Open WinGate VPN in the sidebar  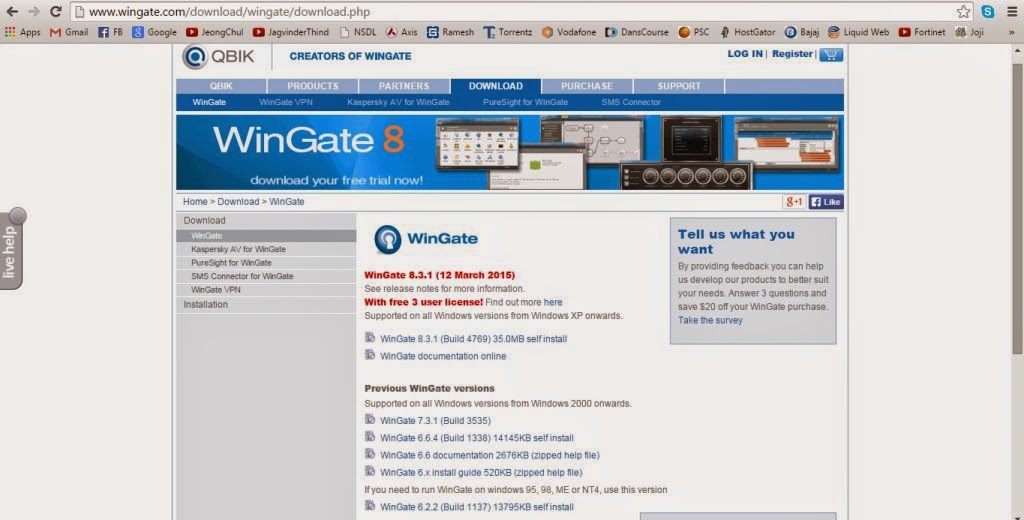pyautogui.click(x=266, y=289)
